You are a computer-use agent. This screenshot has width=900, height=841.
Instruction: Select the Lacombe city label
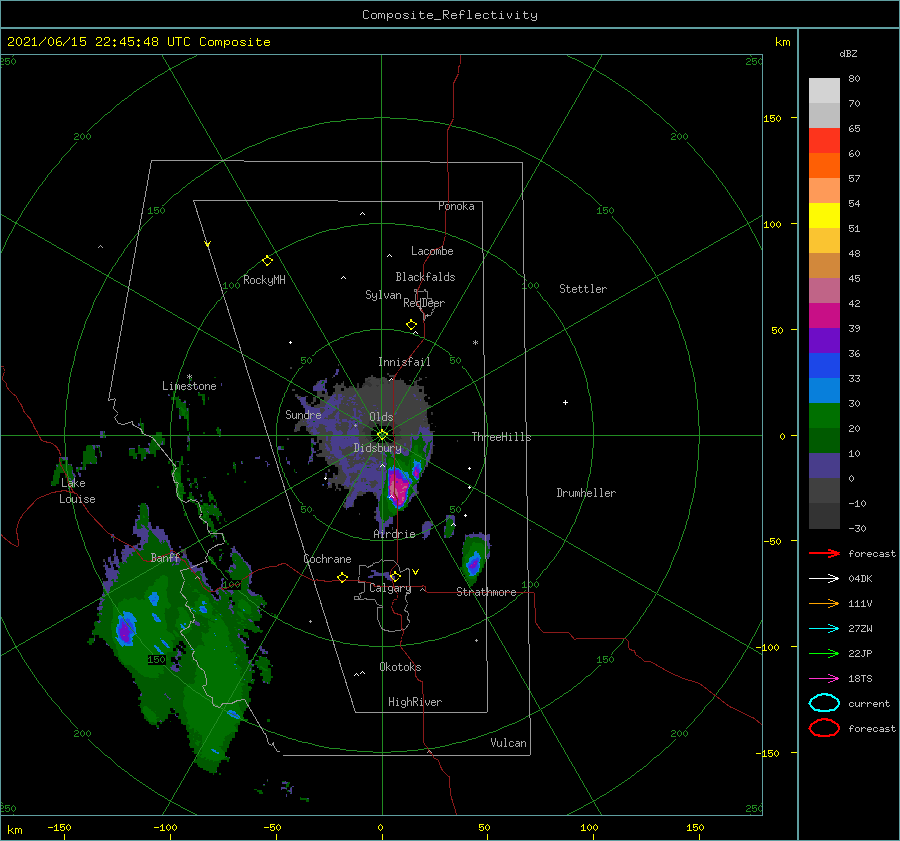click(x=432, y=251)
